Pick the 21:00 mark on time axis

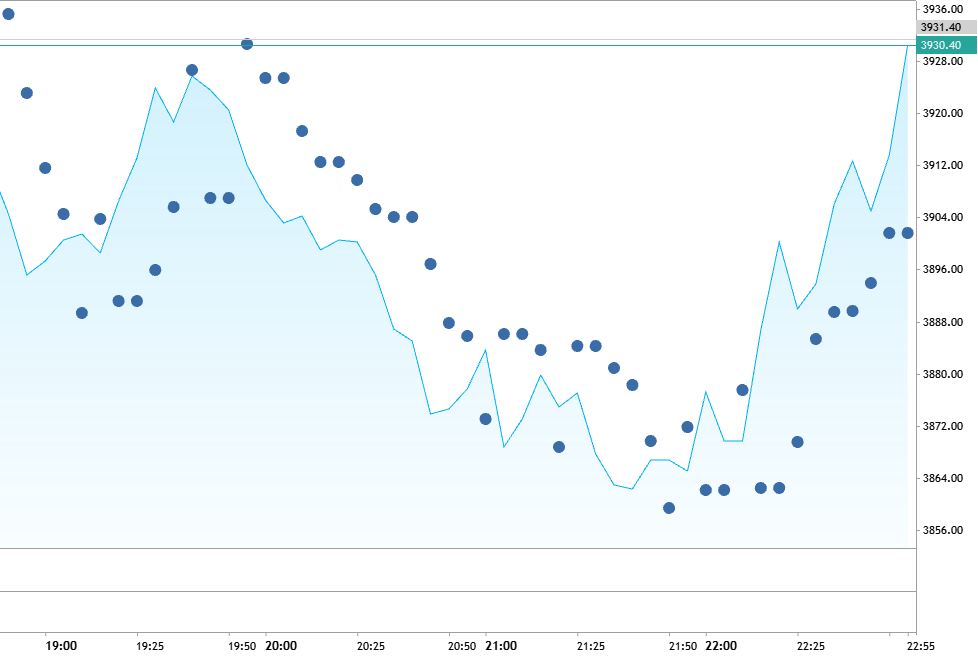[501, 646]
